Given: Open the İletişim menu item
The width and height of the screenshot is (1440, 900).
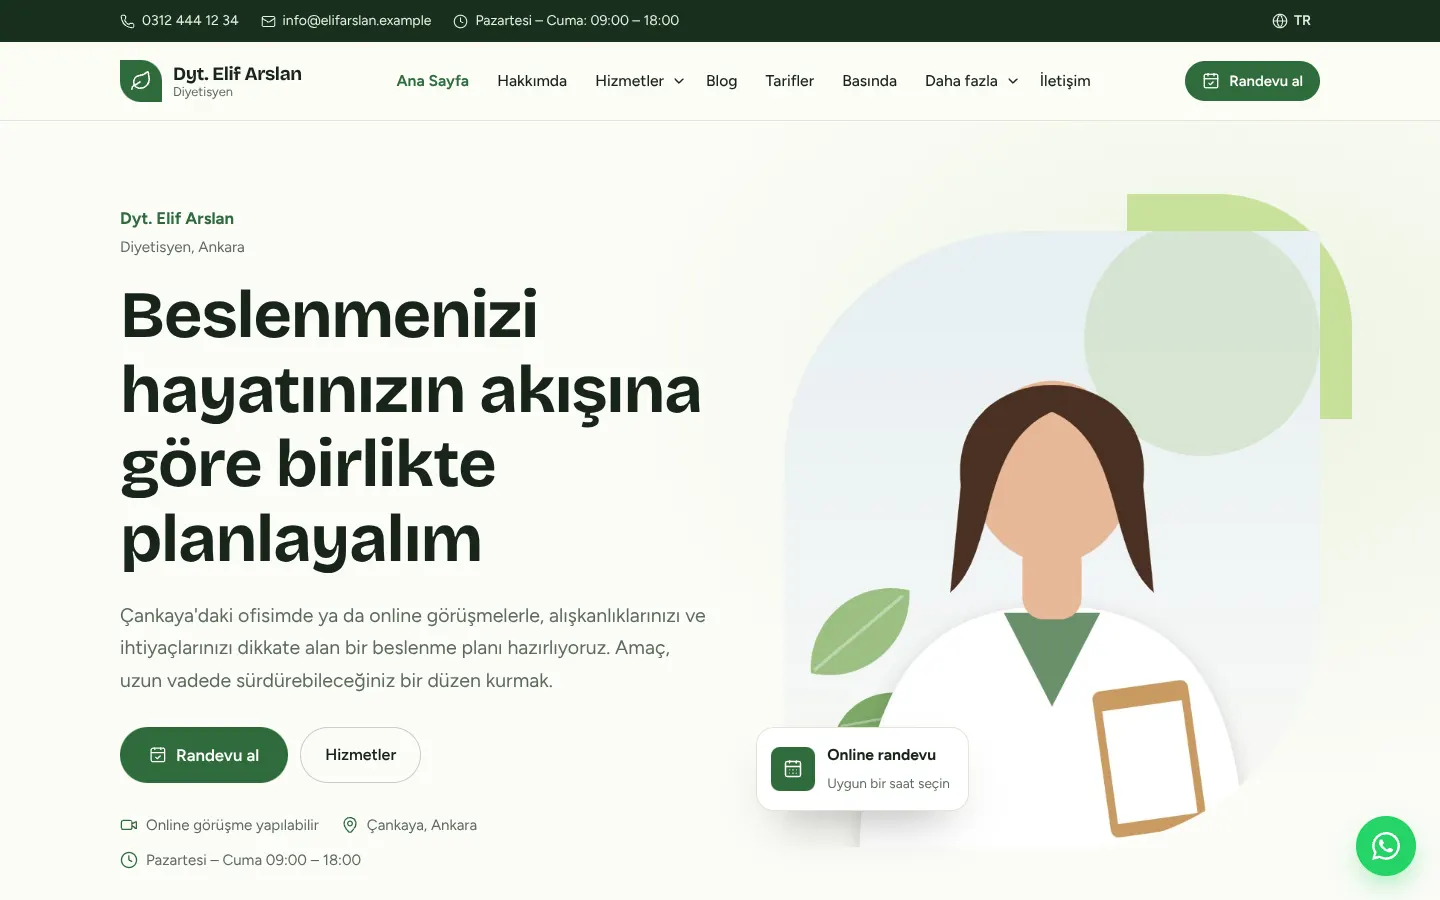Looking at the screenshot, I should click(x=1065, y=81).
